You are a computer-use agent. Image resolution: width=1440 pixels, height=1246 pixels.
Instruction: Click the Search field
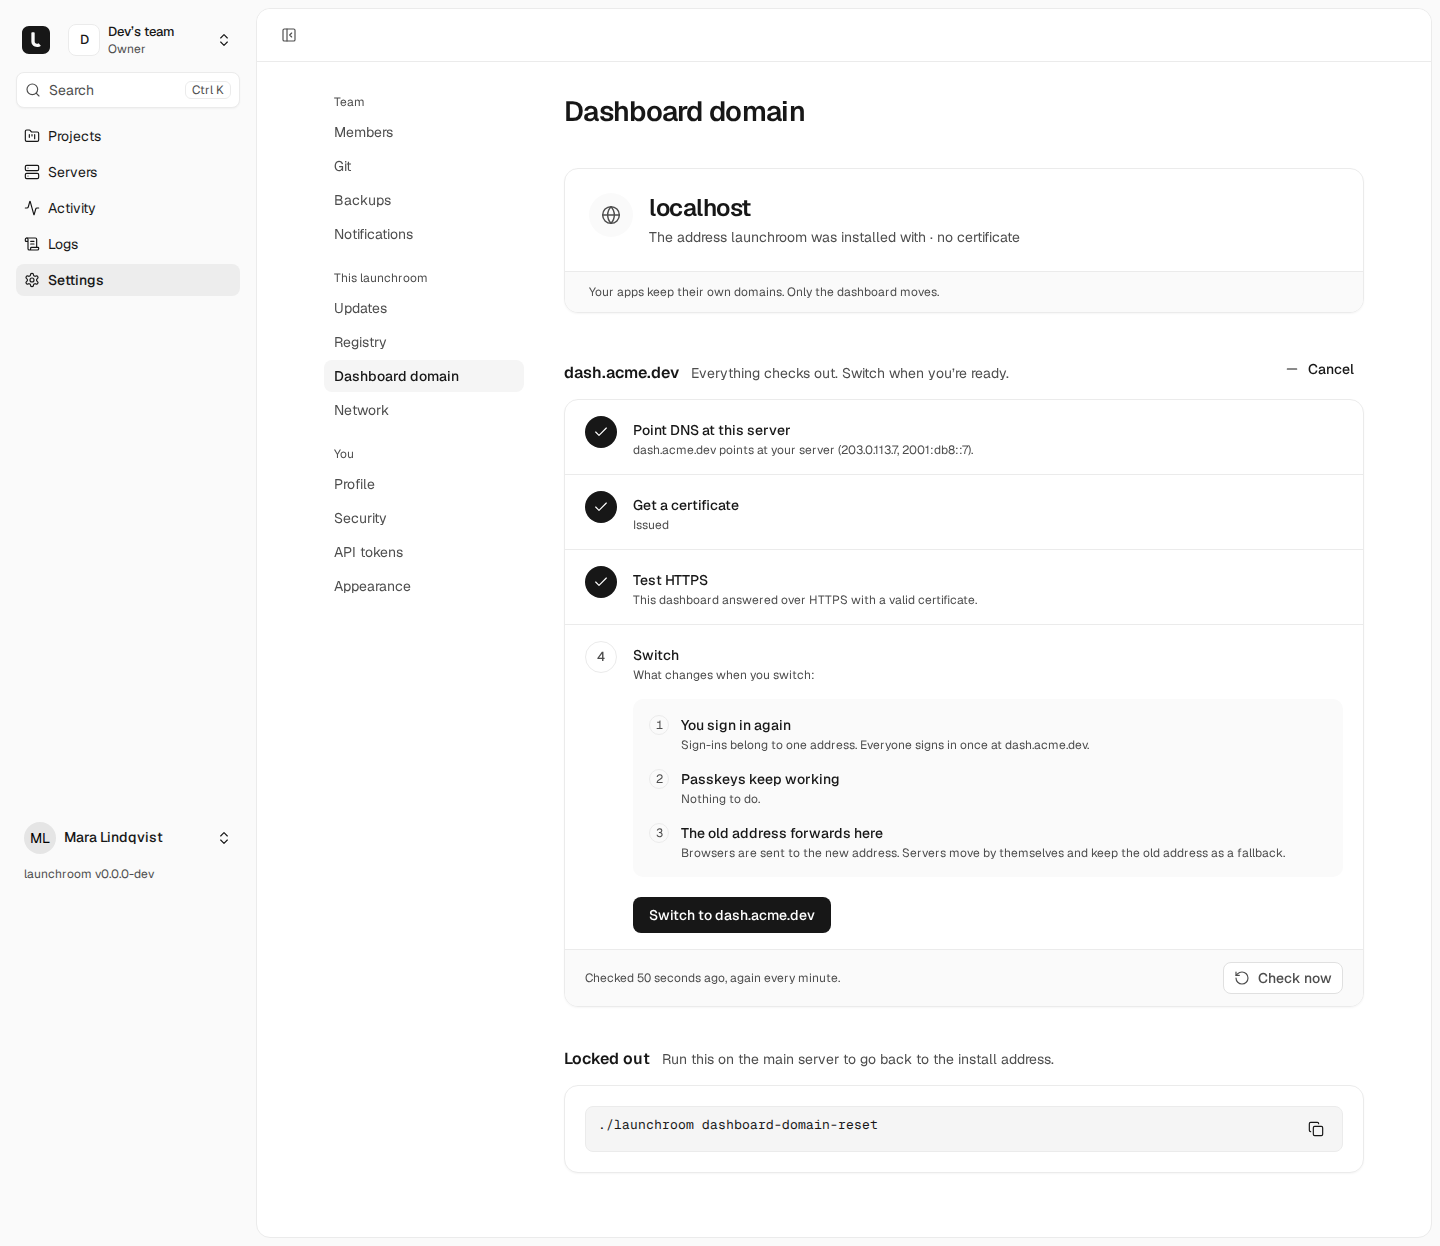[128, 90]
